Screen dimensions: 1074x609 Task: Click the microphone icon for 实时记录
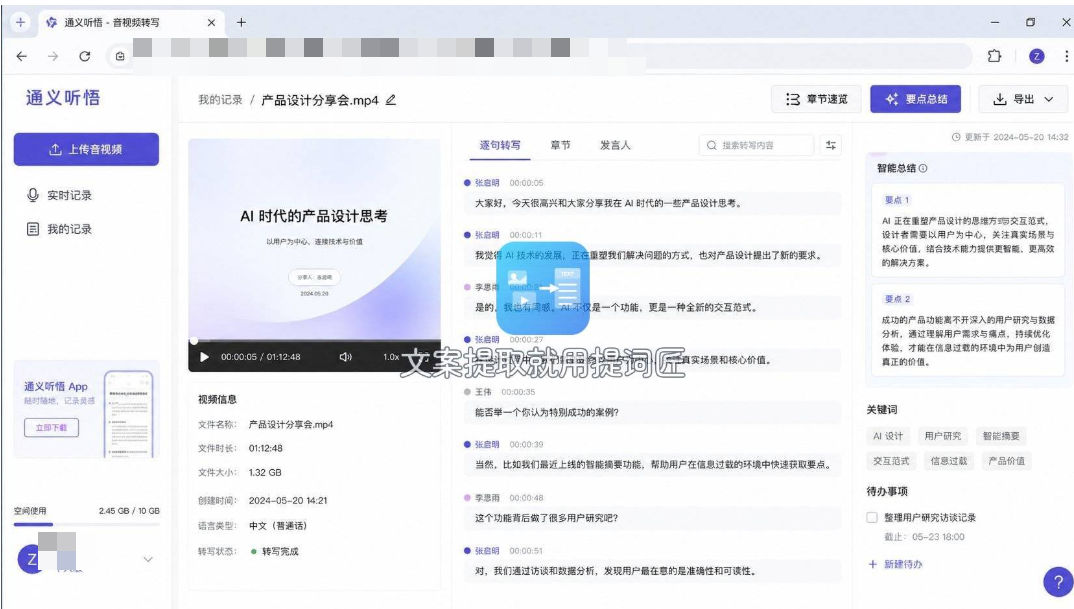point(32,195)
